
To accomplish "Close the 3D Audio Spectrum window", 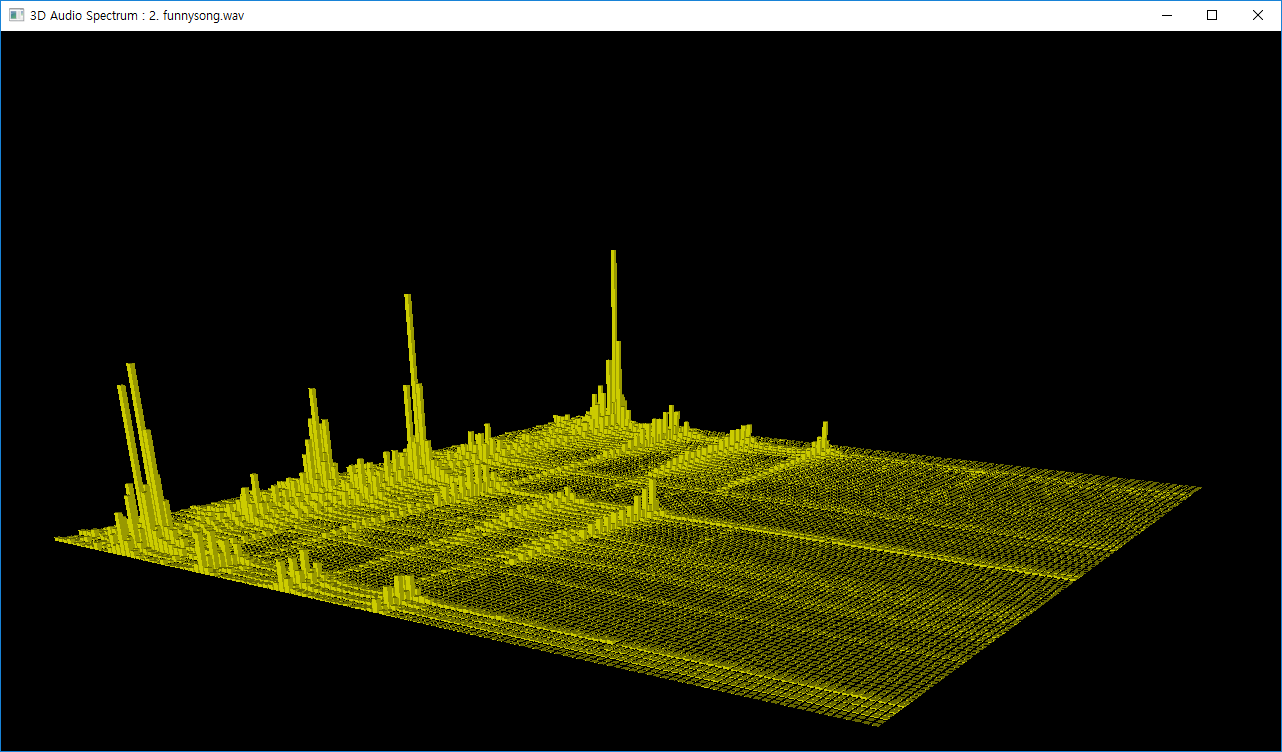I will tap(1258, 15).
